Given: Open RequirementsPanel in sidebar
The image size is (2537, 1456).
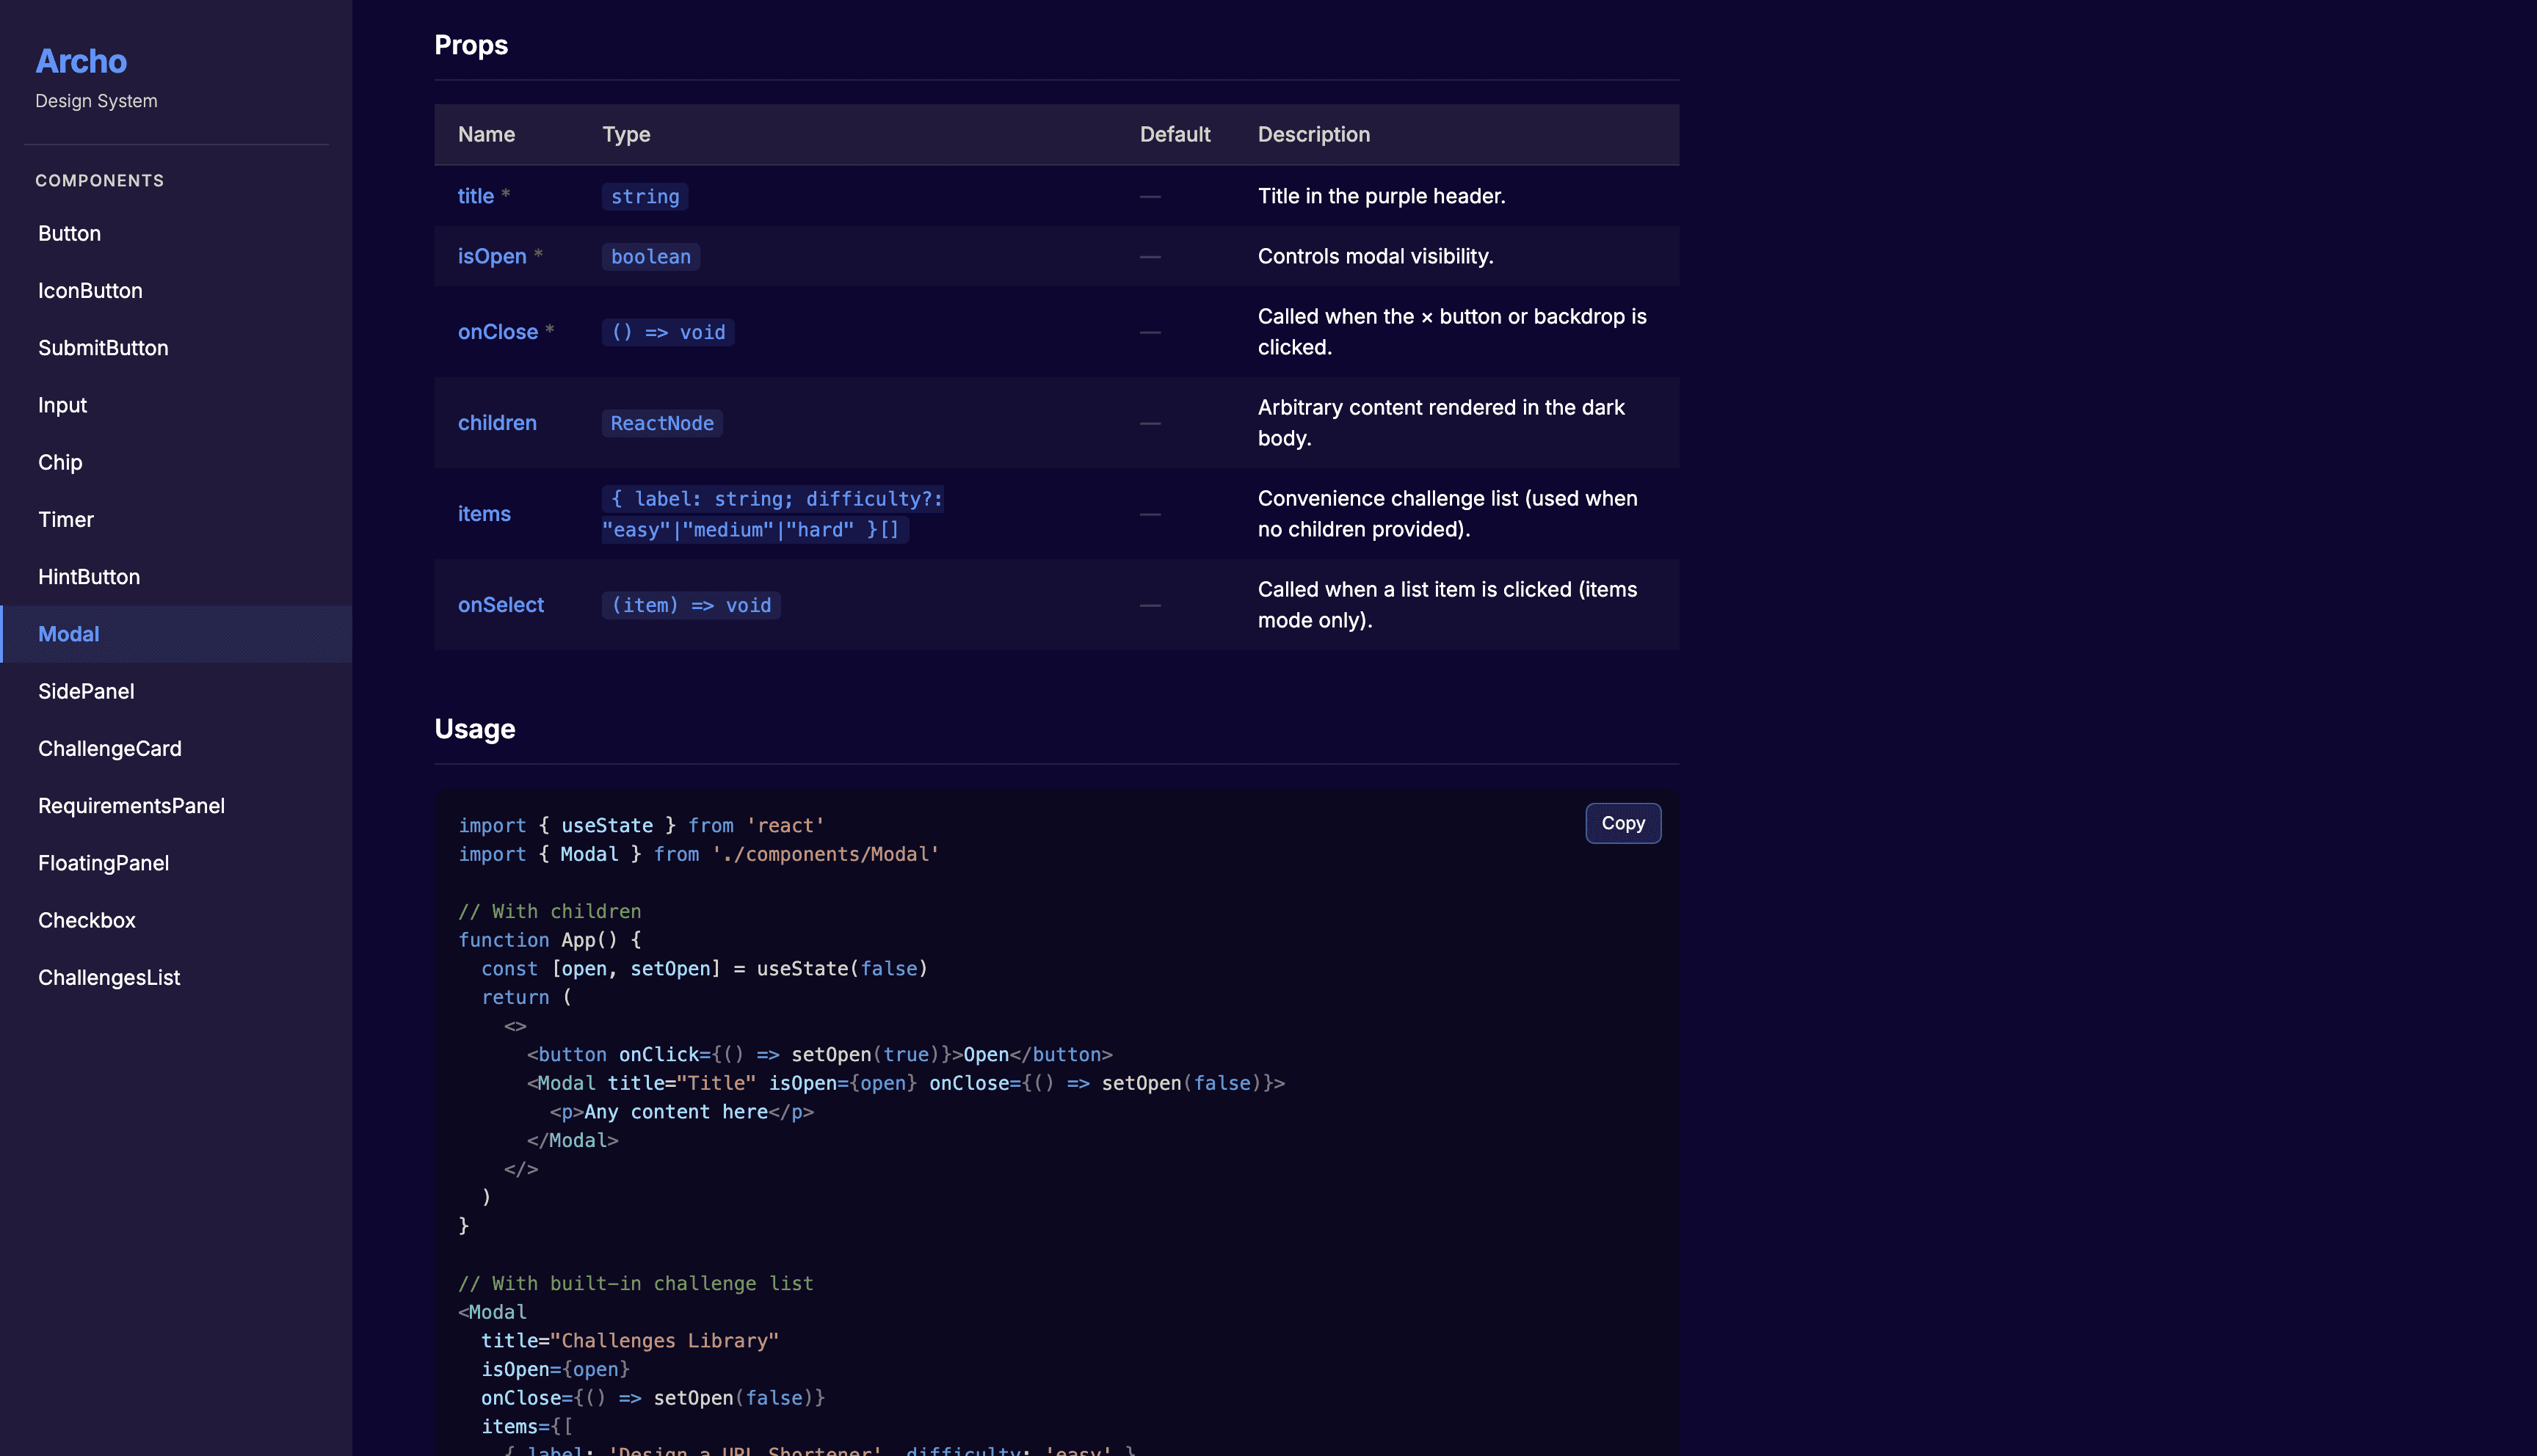Looking at the screenshot, I should [131, 806].
